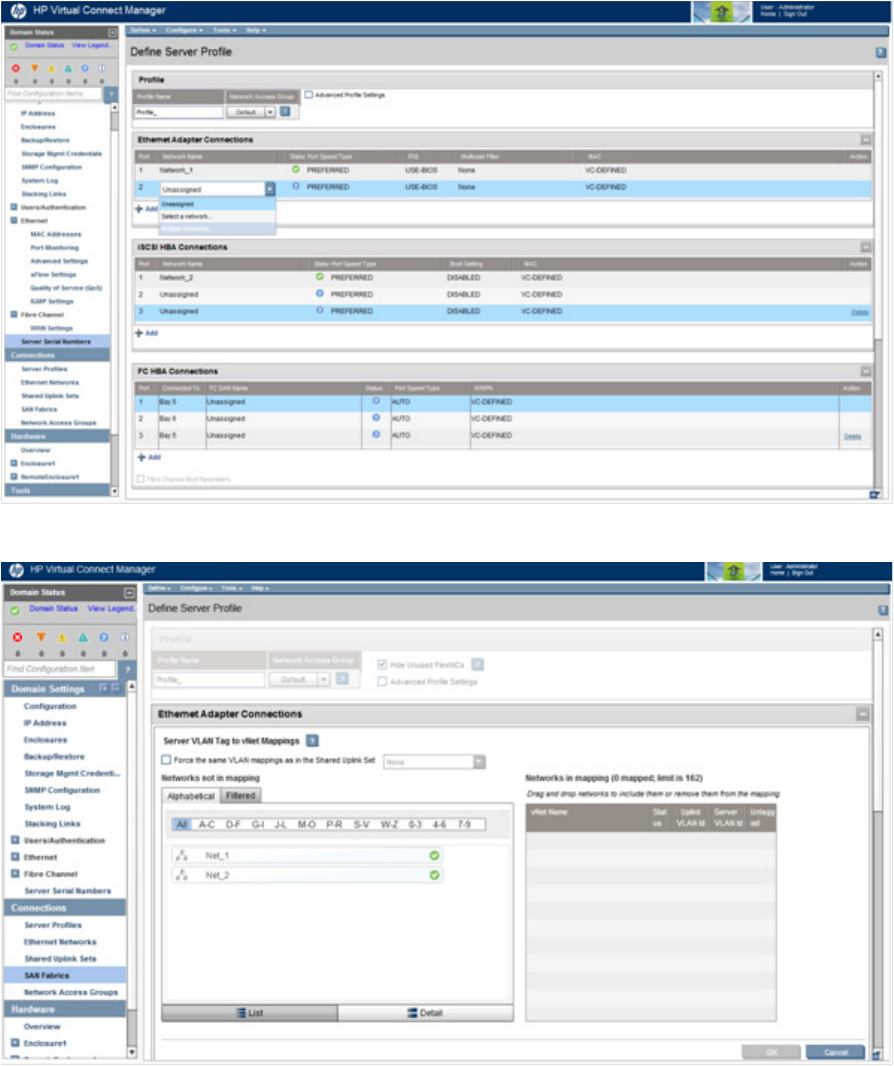The width and height of the screenshot is (894, 1066).
Task: Click page help icon at right of top Define Server Profile
Action: pyautogui.click(x=880, y=52)
